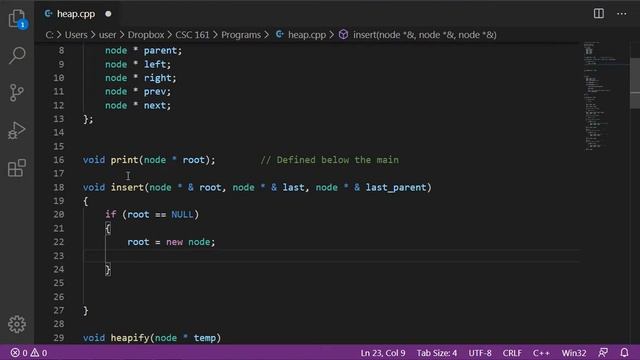Select encoding UTF-8 in status bar
The height and width of the screenshot is (360, 640).
click(x=480, y=353)
